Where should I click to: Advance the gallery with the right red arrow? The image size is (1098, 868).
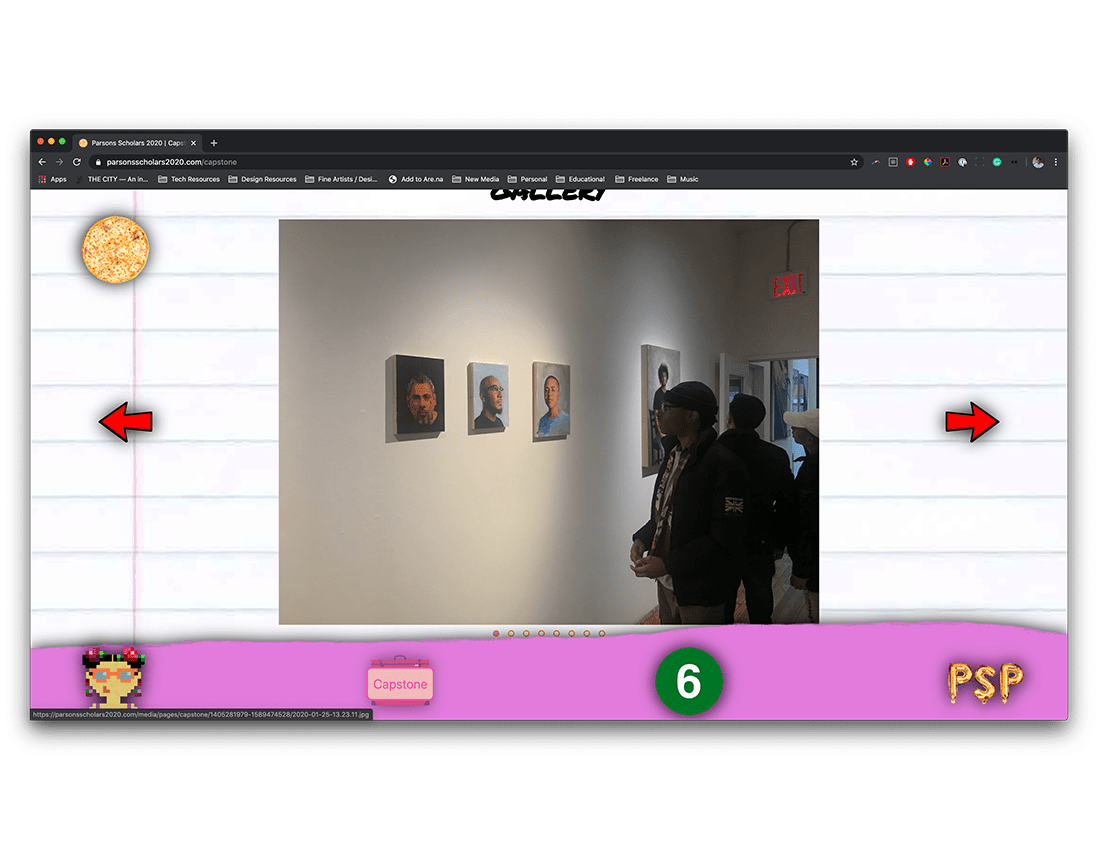[972, 421]
